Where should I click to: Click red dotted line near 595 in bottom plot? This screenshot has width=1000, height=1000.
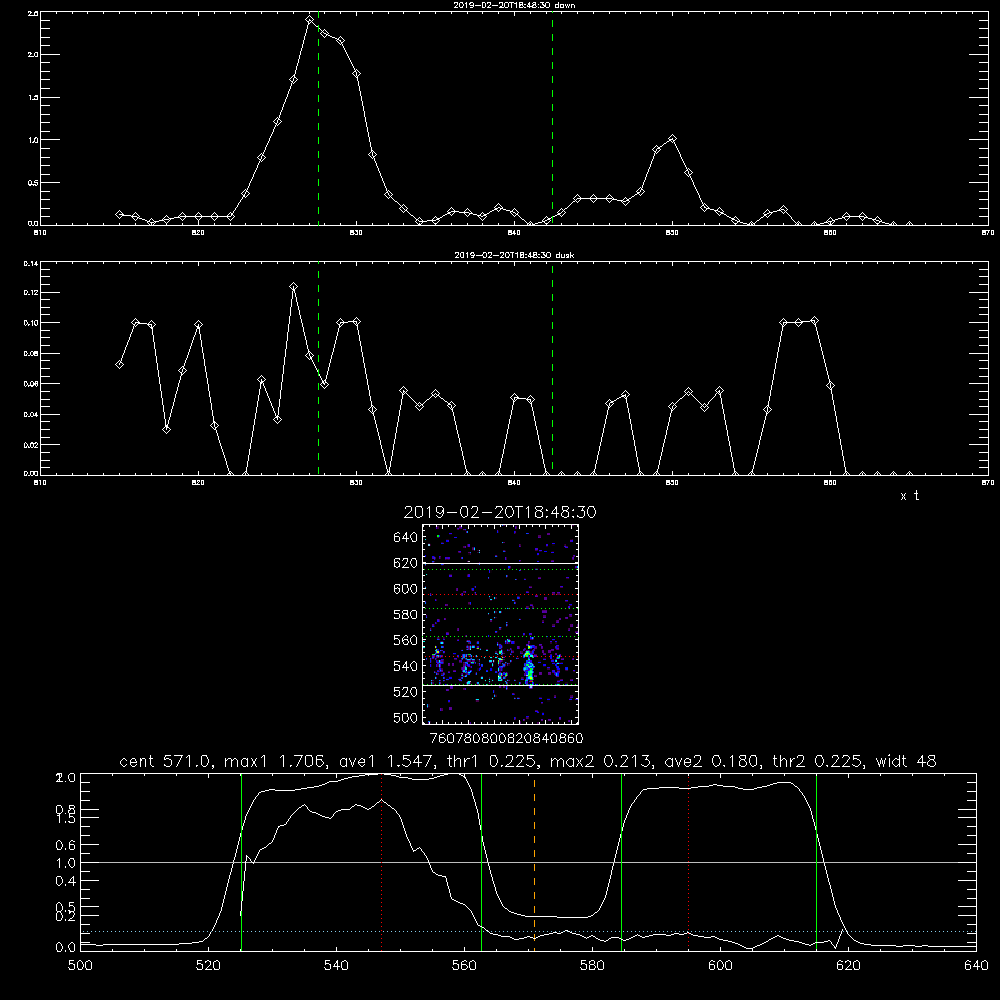pos(689,861)
